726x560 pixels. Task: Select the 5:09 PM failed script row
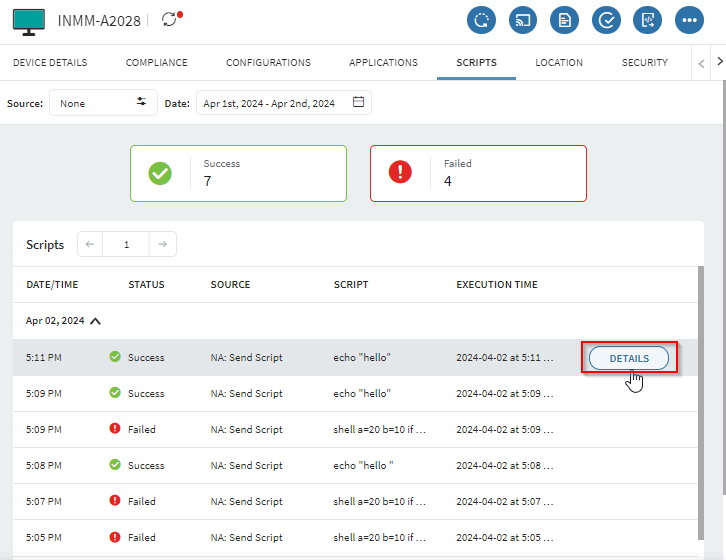click(300, 430)
